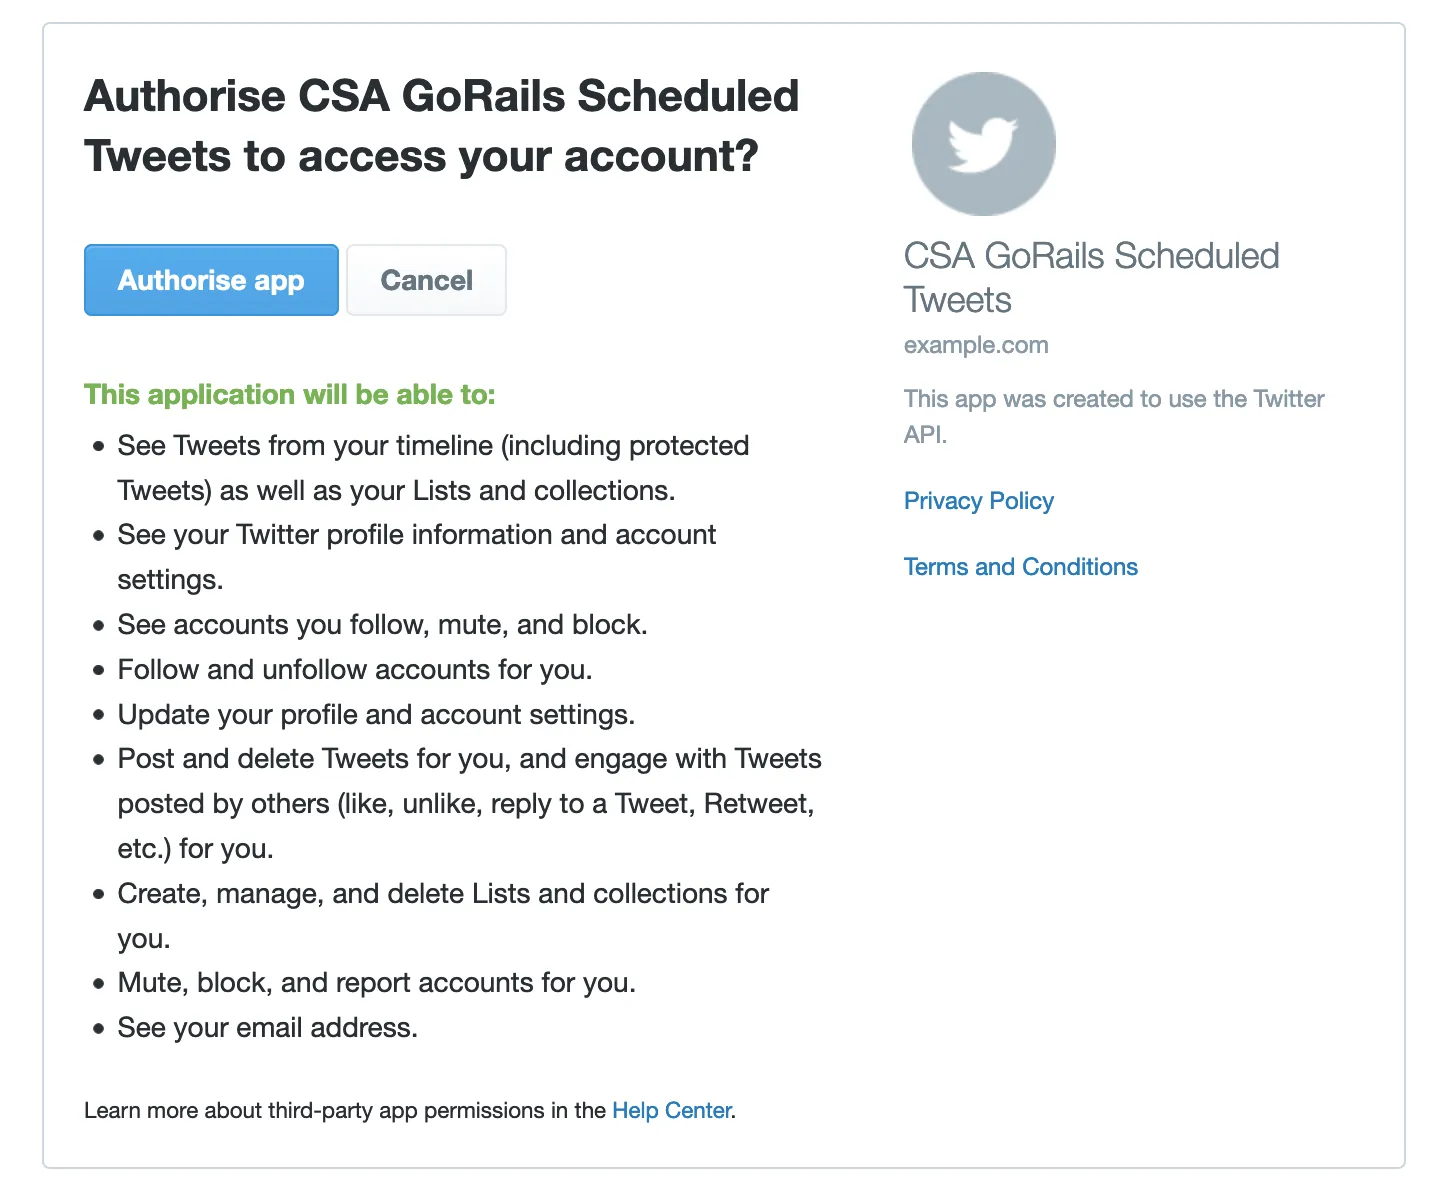Click the 'Authorise CSA GoRails Scheduled Tweets' page heading
This screenshot has width=1446, height=1196.
pyautogui.click(x=441, y=126)
